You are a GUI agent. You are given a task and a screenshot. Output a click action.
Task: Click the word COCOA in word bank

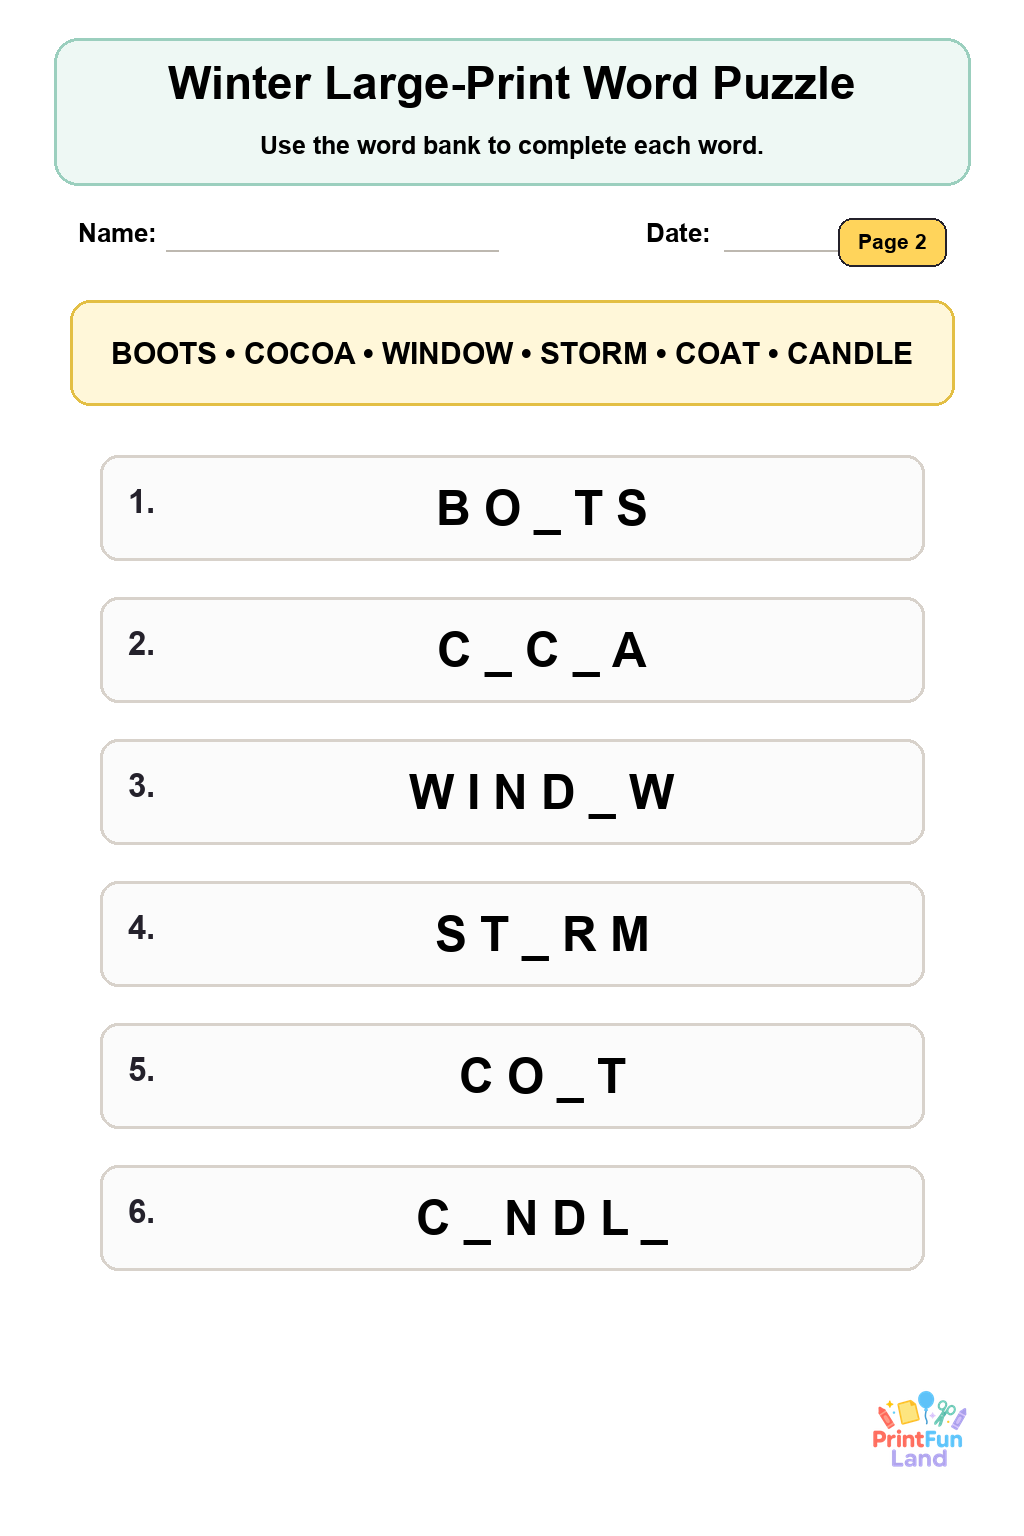(x=300, y=353)
